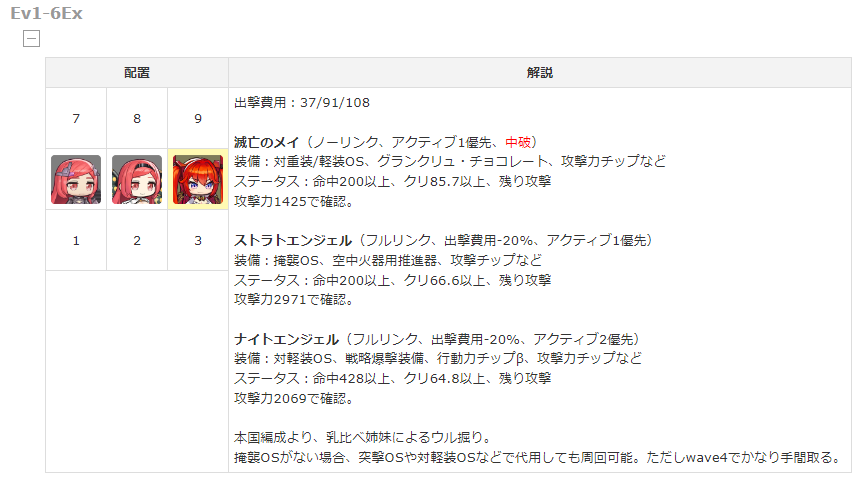Select the red twin-tail character on yellow background
The width and height of the screenshot is (857, 479).
(x=198, y=179)
